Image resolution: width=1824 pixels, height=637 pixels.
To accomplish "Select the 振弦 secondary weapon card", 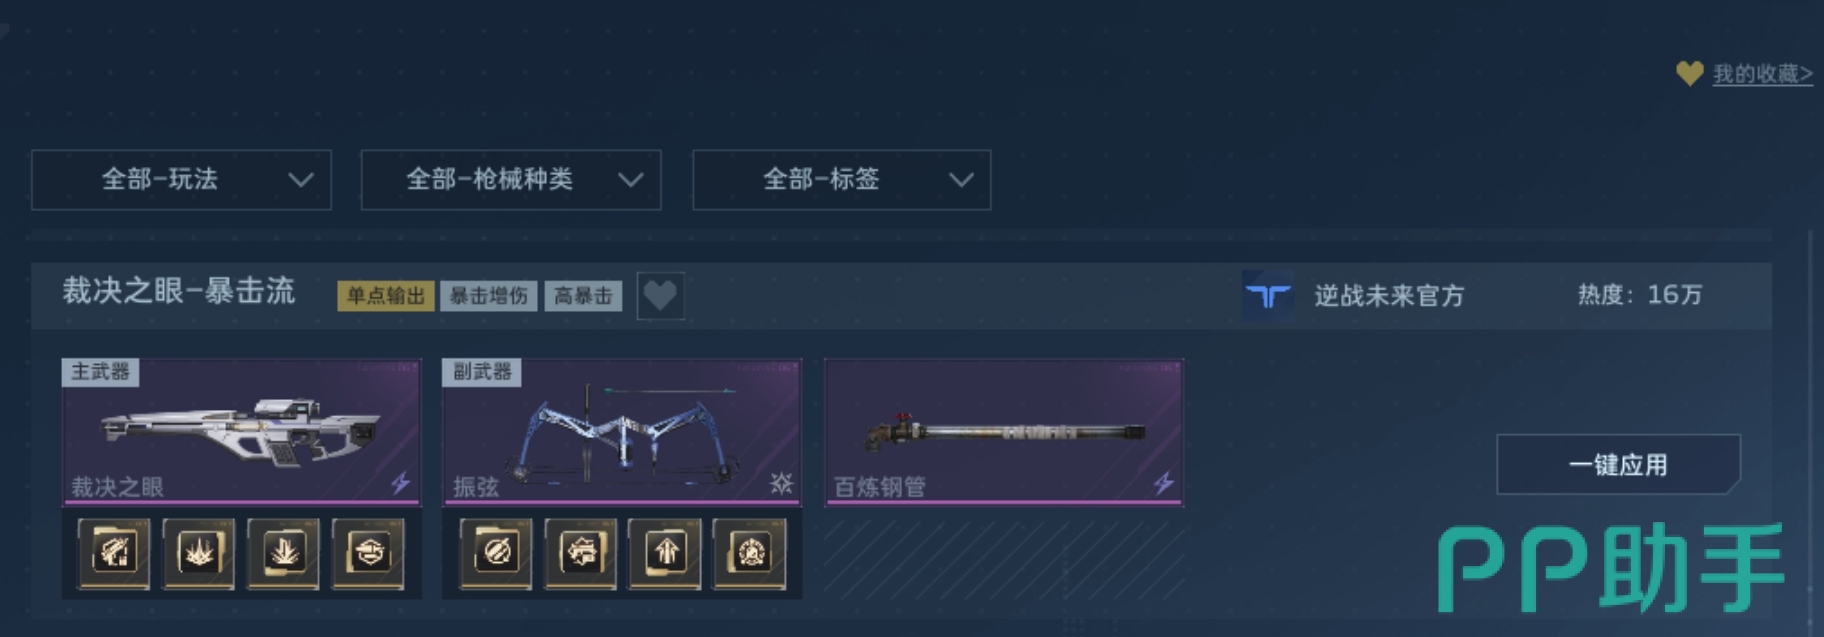I will coord(621,432).
